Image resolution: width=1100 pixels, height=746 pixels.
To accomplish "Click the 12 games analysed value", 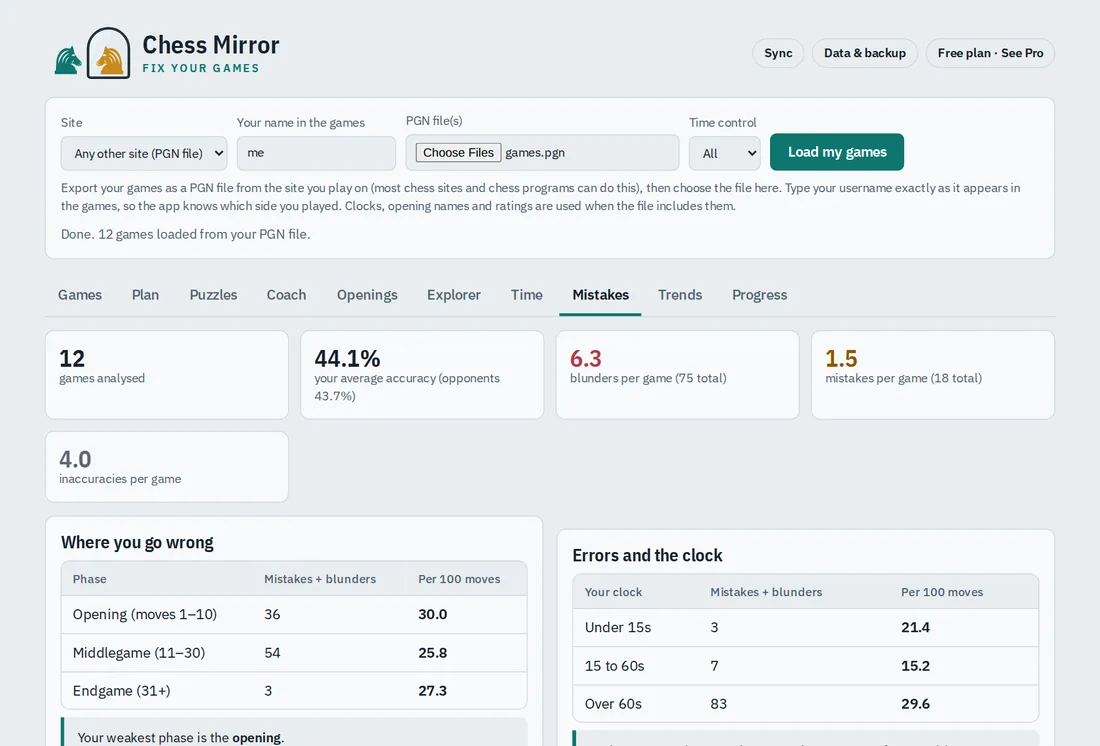I will tap(72, 359).
